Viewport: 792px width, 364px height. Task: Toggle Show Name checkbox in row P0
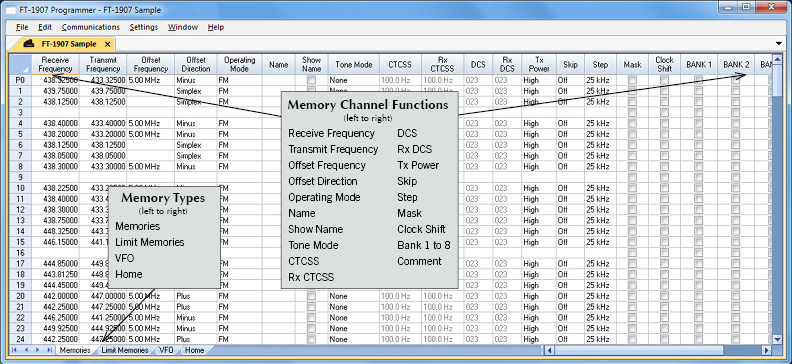coord(311,80)
